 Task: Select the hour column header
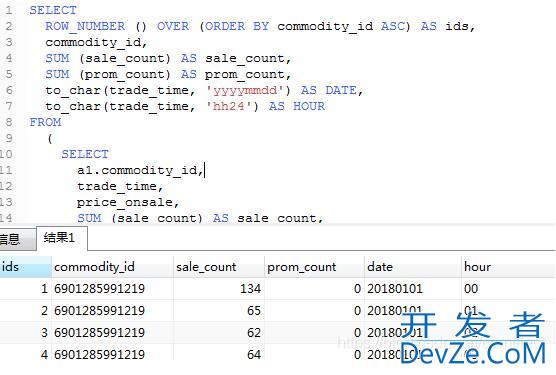509,267
